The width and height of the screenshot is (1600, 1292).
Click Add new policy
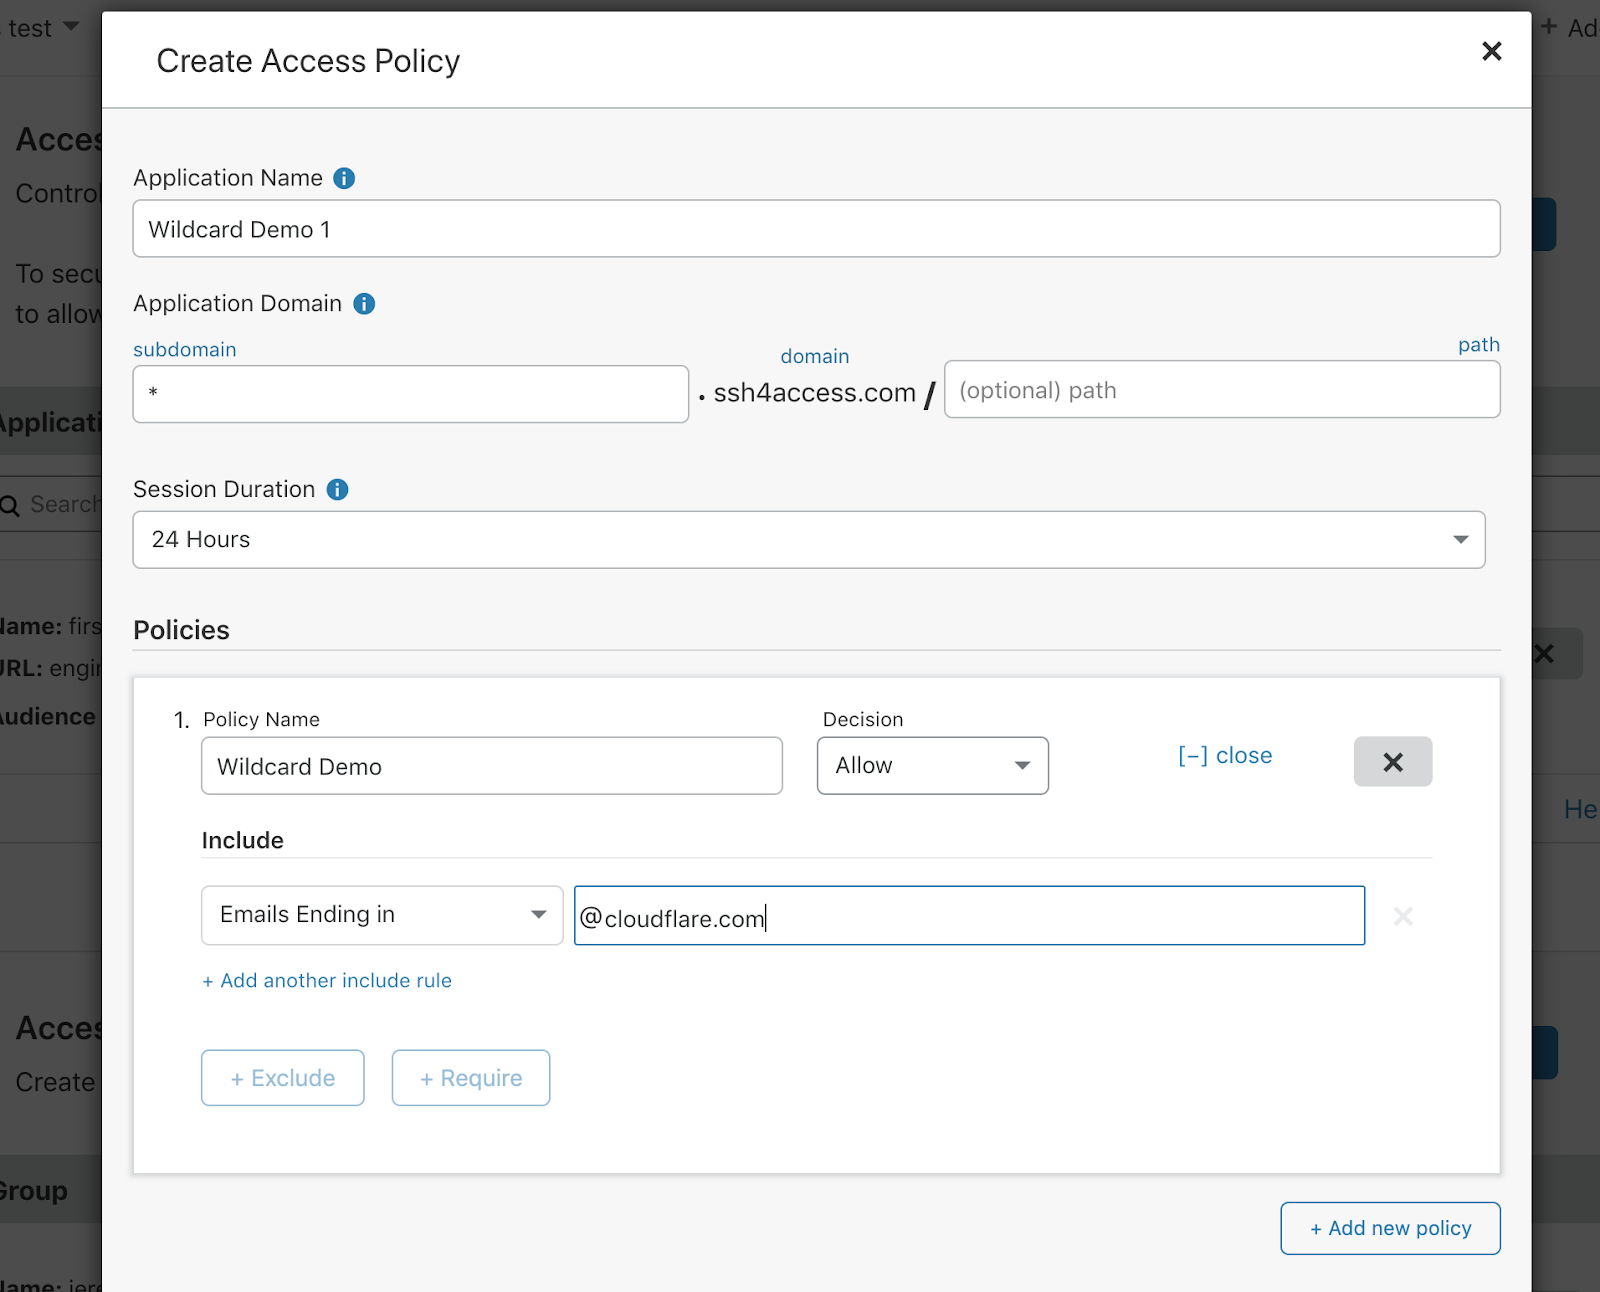point(1390,1228)
